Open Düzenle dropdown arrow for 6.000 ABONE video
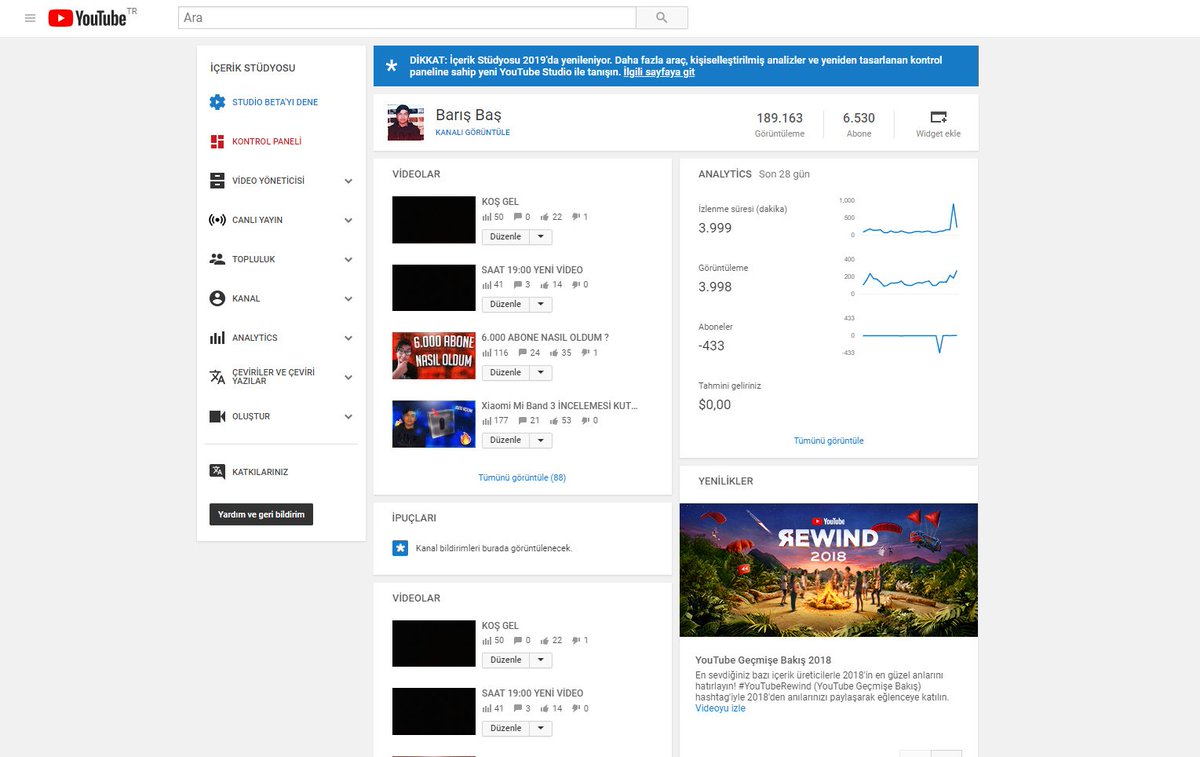 pos(539,373)
